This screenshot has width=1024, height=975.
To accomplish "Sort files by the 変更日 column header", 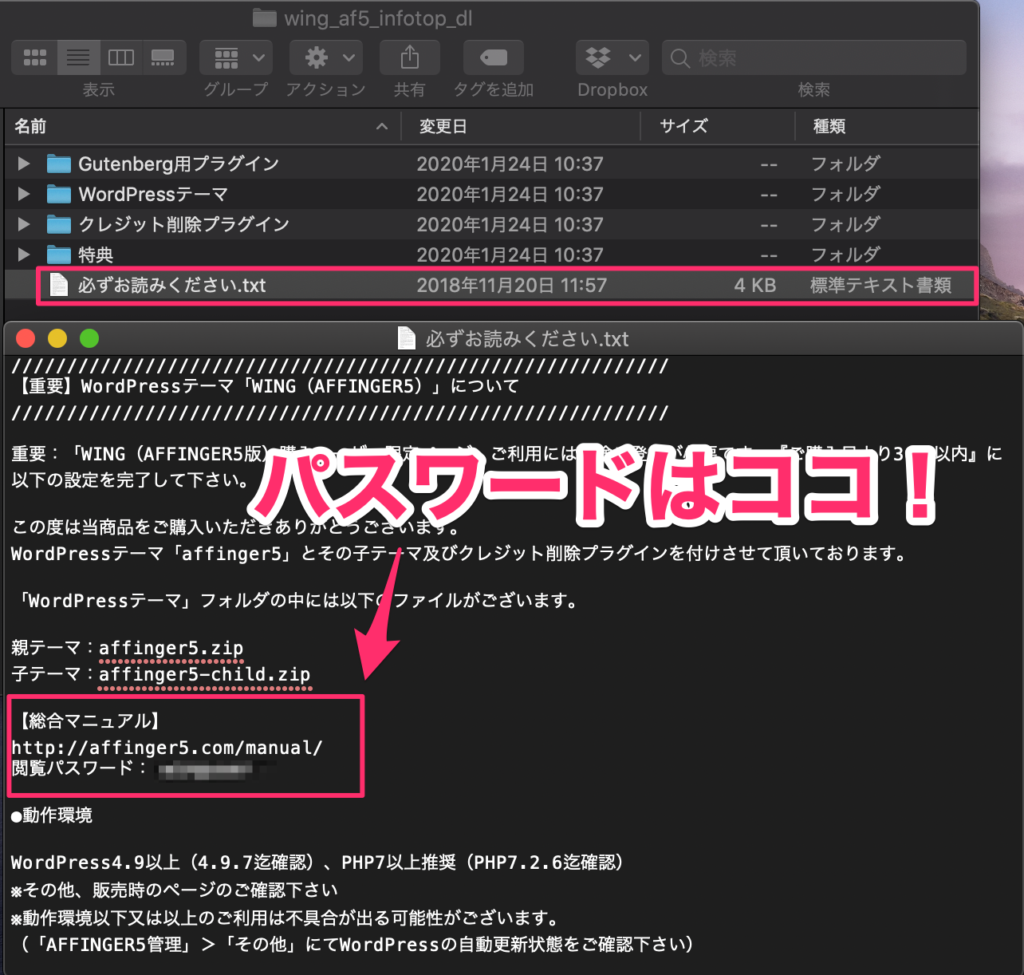I will [x=520, y=126].
